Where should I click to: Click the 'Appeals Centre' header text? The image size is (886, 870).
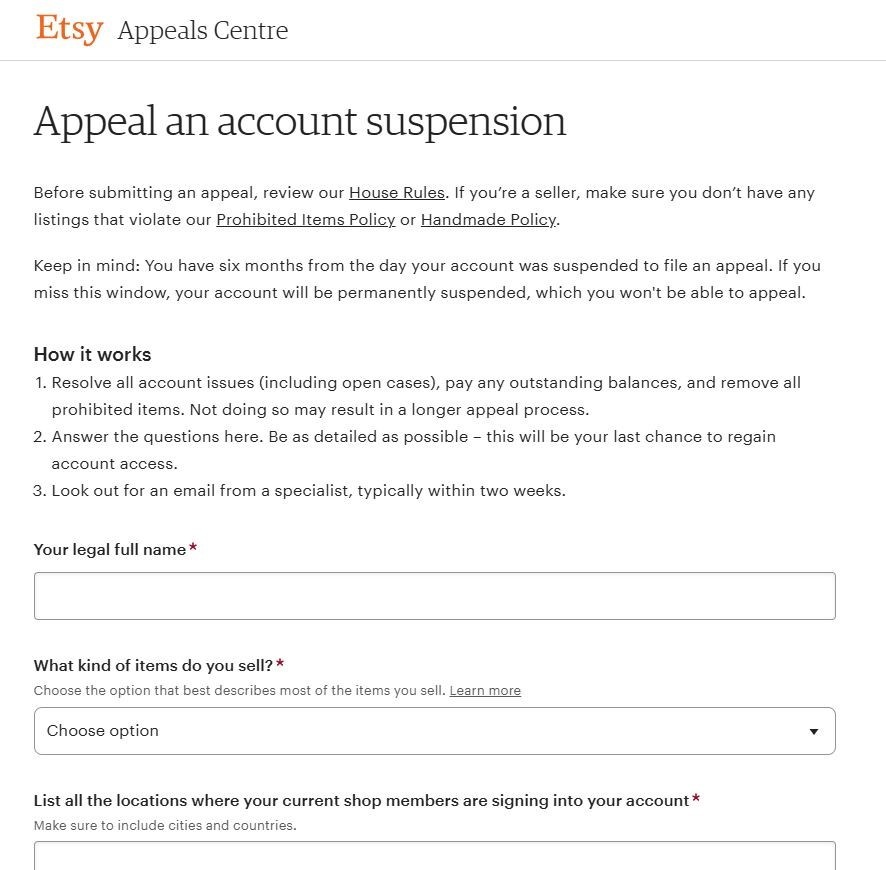pos(202,31)
